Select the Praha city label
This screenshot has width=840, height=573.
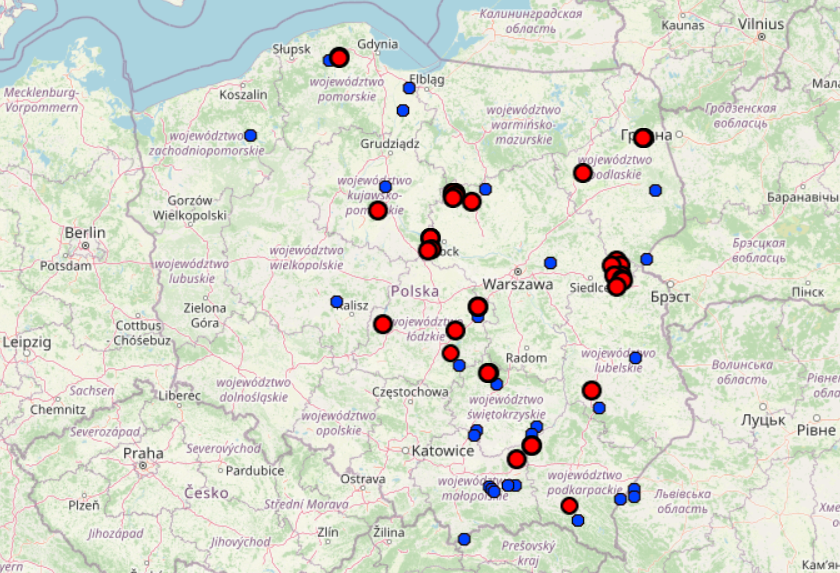[143, 453]
